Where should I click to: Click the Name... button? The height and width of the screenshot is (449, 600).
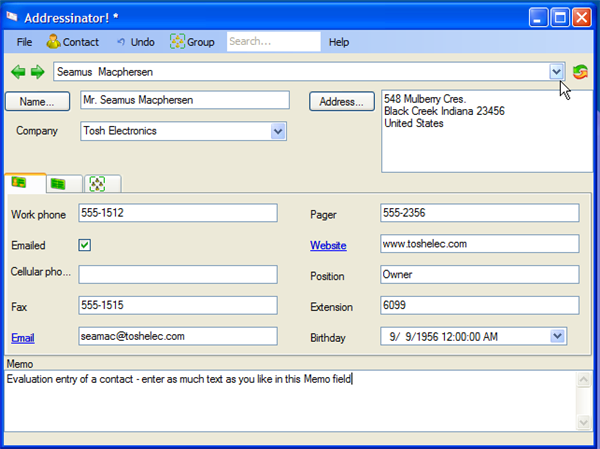click(37, 101)
